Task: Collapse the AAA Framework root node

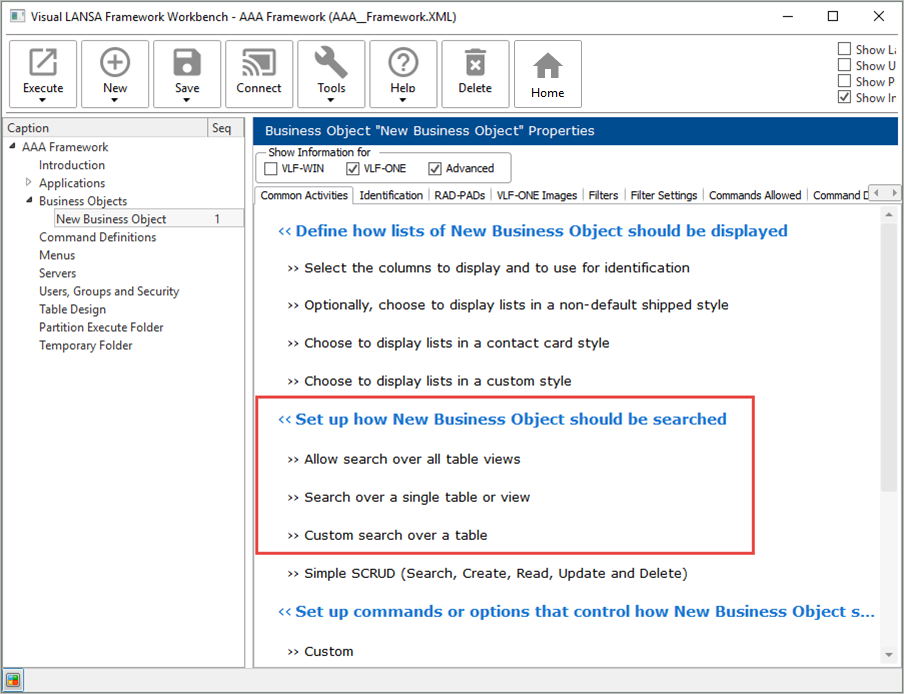Action: click(x=12, y=147)
